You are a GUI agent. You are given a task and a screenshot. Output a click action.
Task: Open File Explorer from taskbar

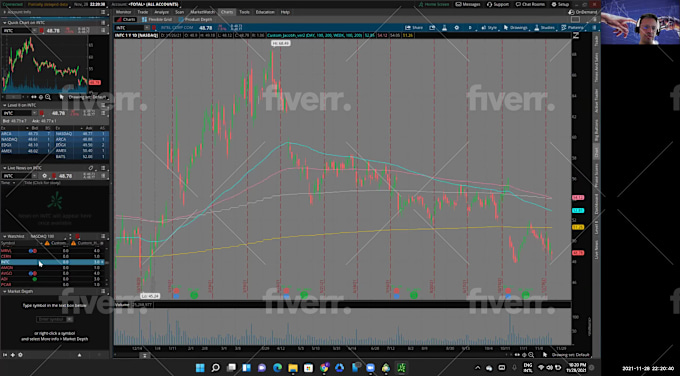(293, 368)
